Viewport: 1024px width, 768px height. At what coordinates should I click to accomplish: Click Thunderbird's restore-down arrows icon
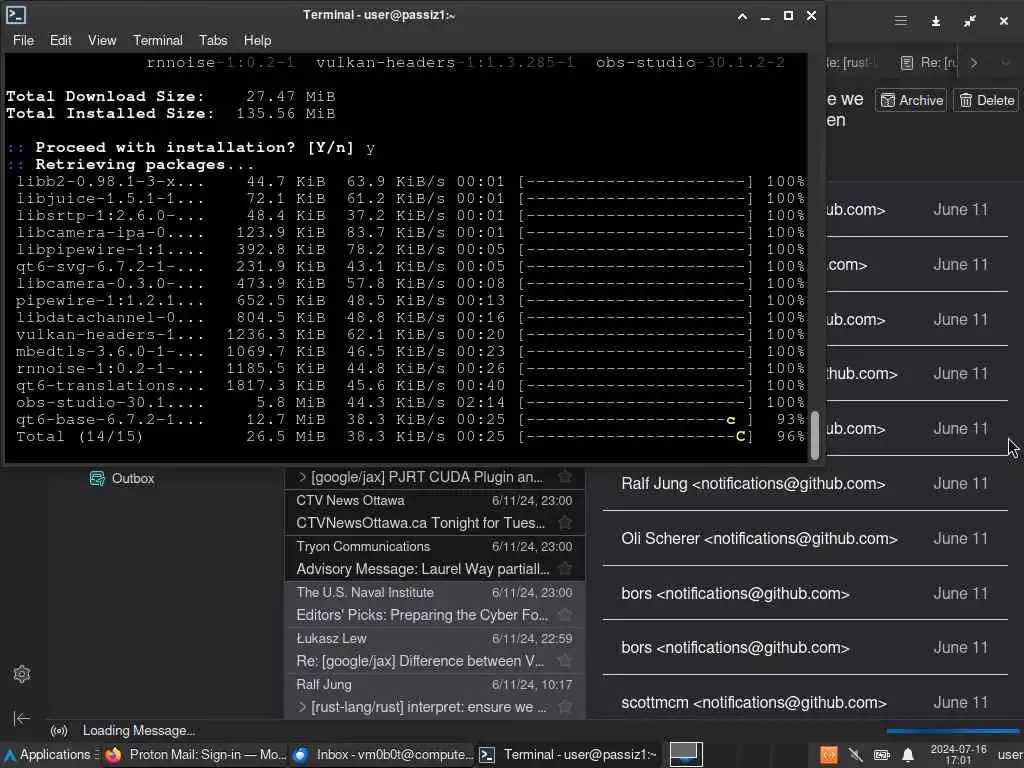(x=970, y=22)
